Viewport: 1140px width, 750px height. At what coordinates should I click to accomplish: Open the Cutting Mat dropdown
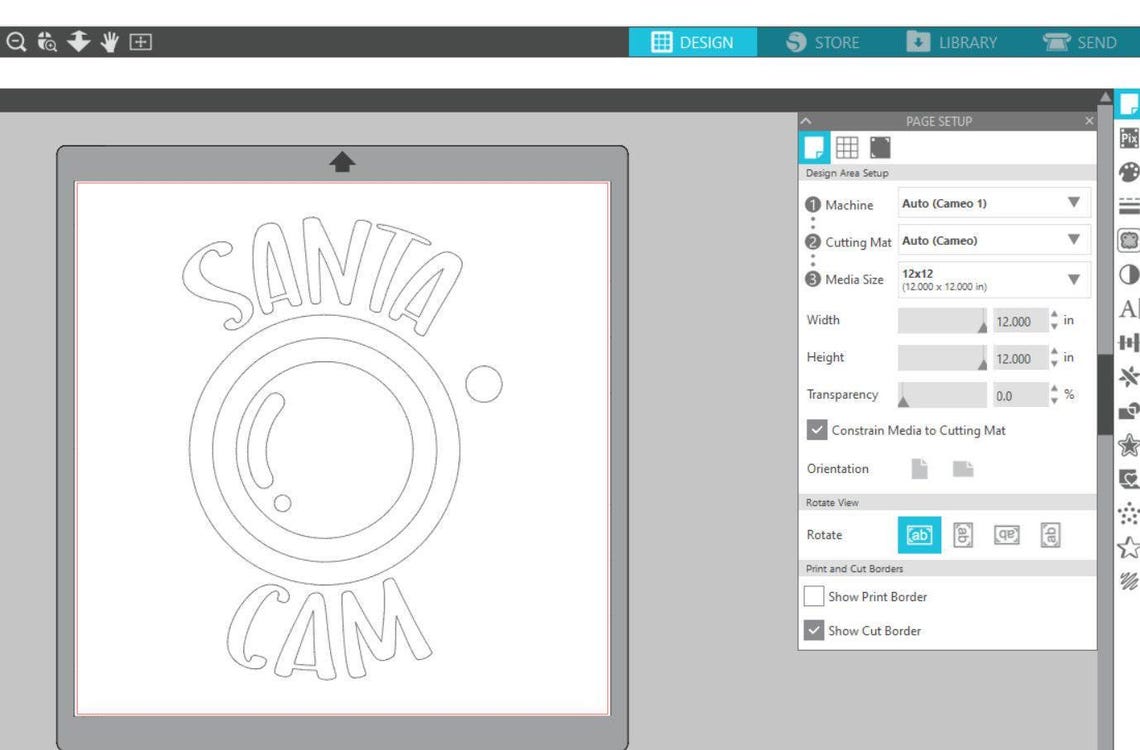[x=994, y=241]
